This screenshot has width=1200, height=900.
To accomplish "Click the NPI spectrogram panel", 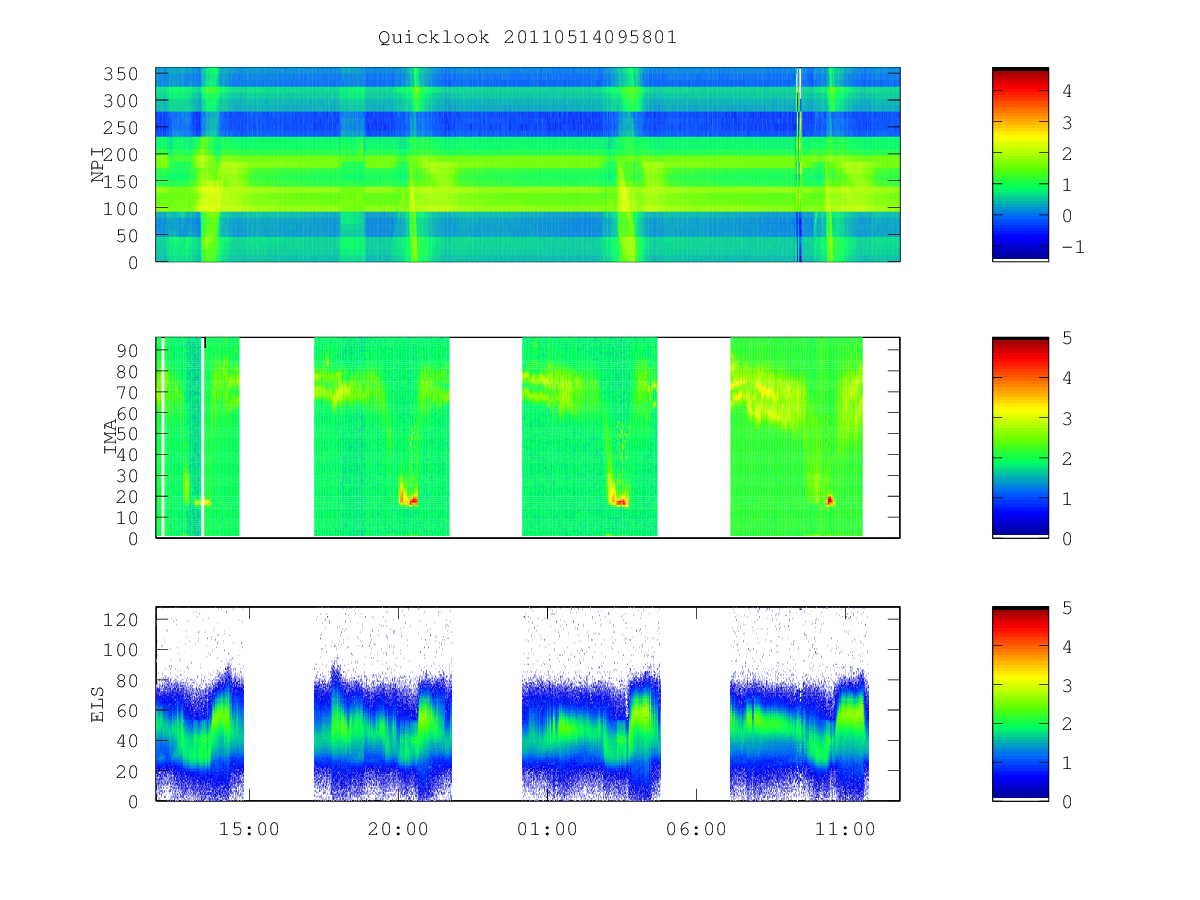I will click(x=528, y=165).
